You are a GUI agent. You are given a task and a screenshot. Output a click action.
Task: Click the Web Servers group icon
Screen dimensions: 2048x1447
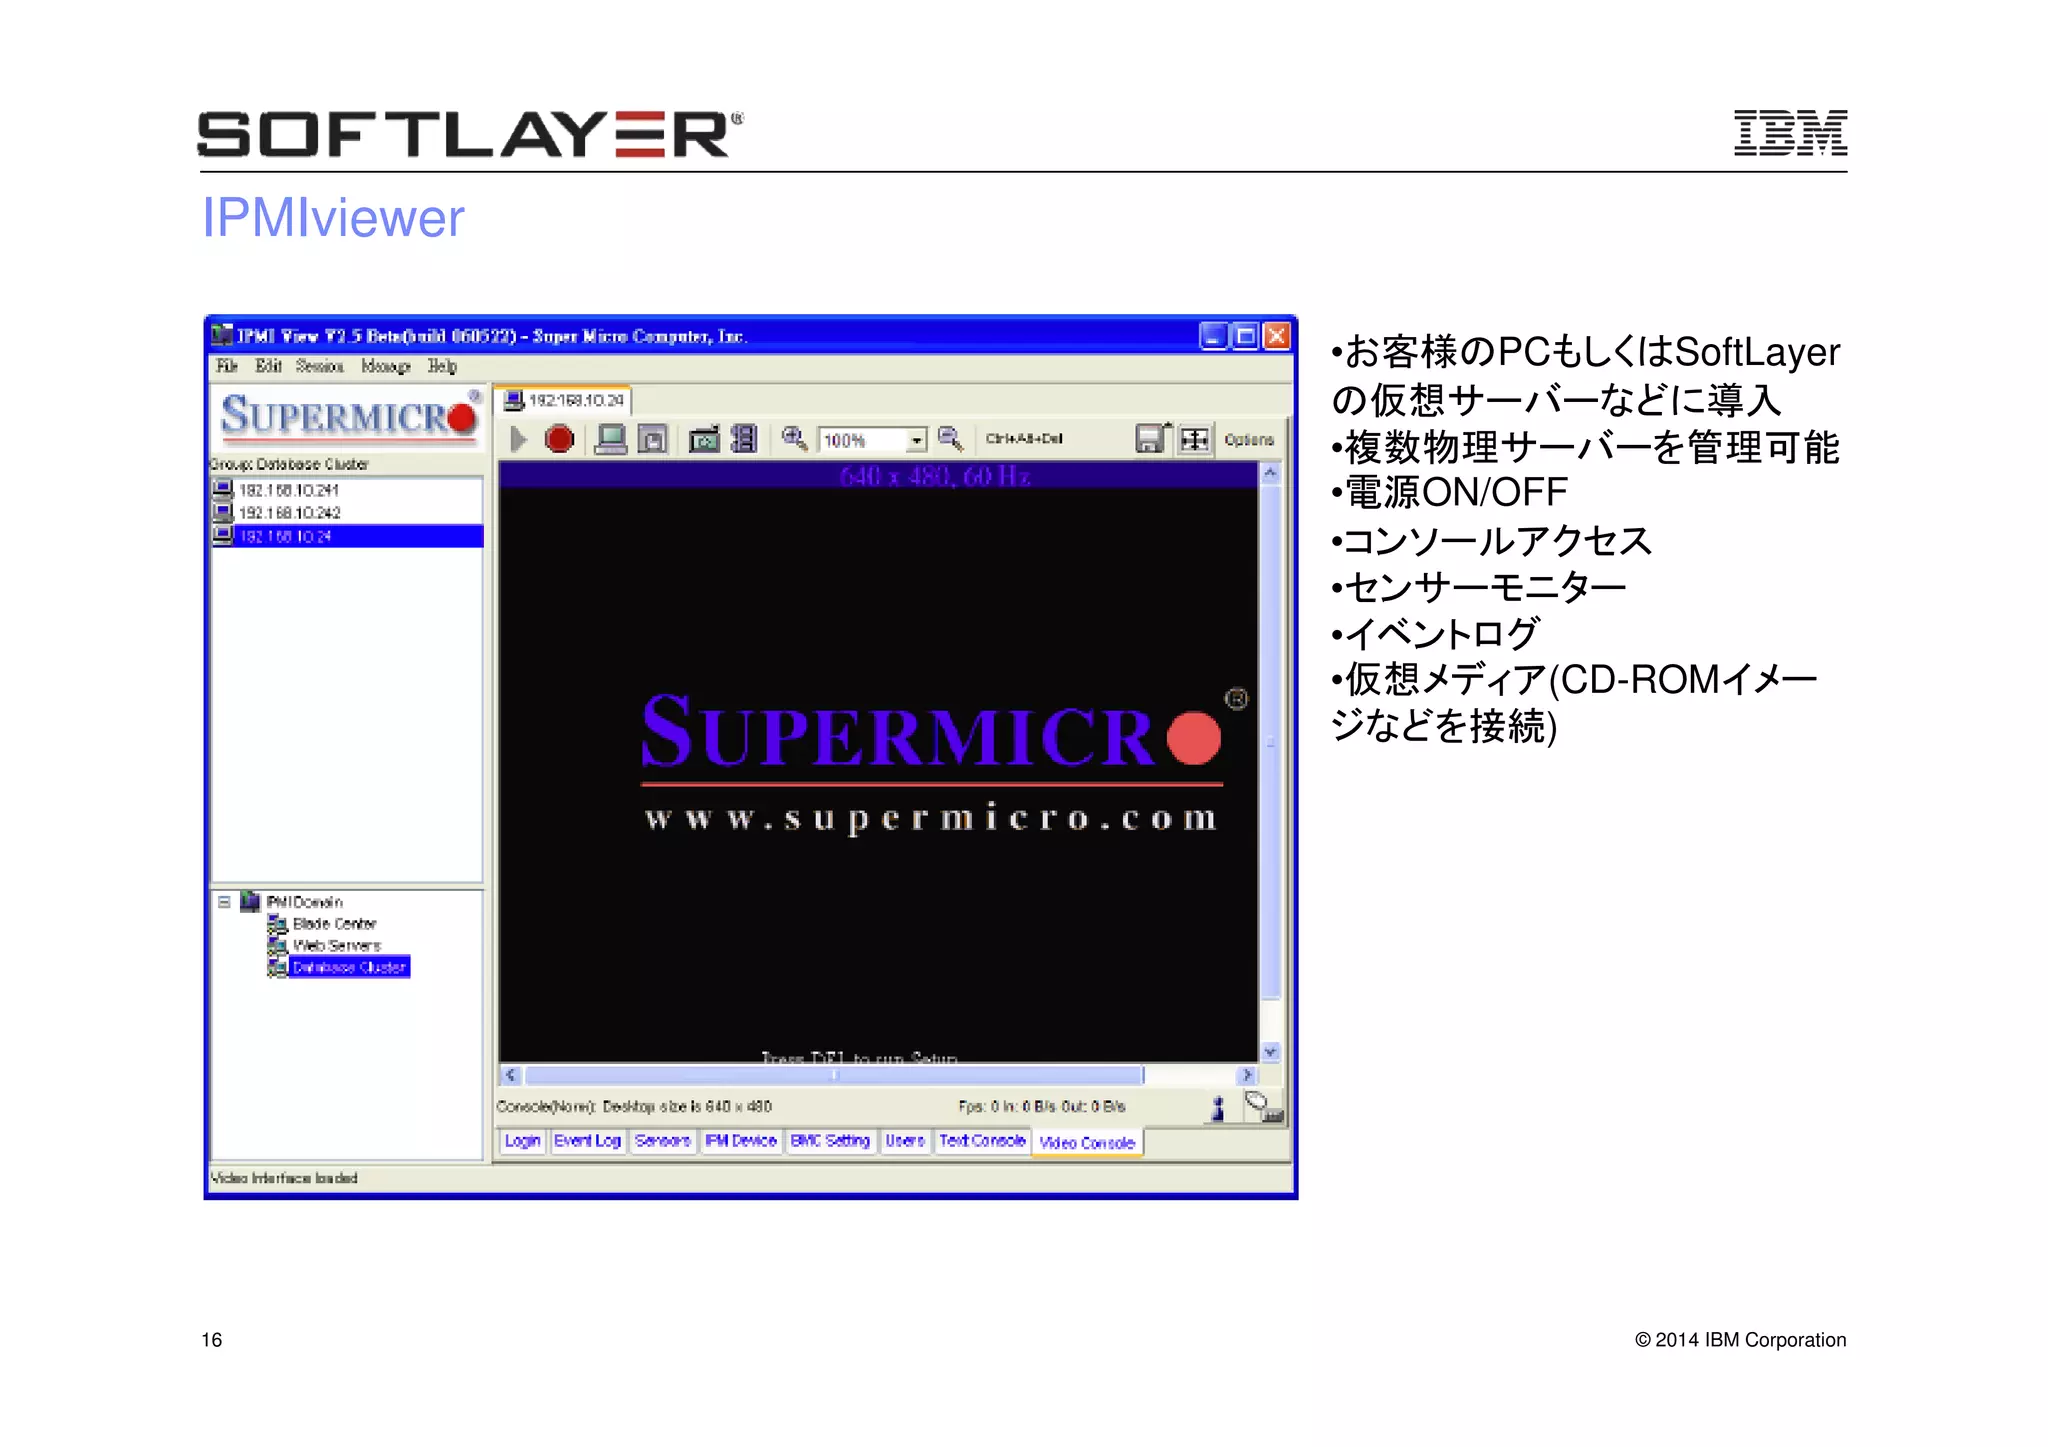point(278,945)
